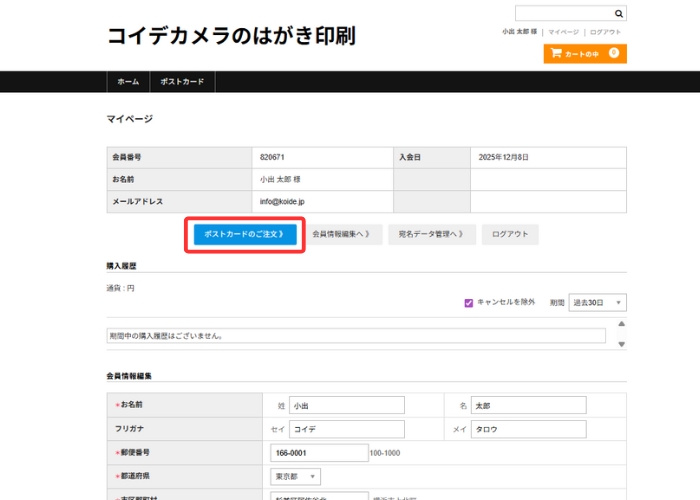The width and height of the screenshot is (700, 500).
Task: Click the ログアウト link in the header
Action: tap(606, 32)
